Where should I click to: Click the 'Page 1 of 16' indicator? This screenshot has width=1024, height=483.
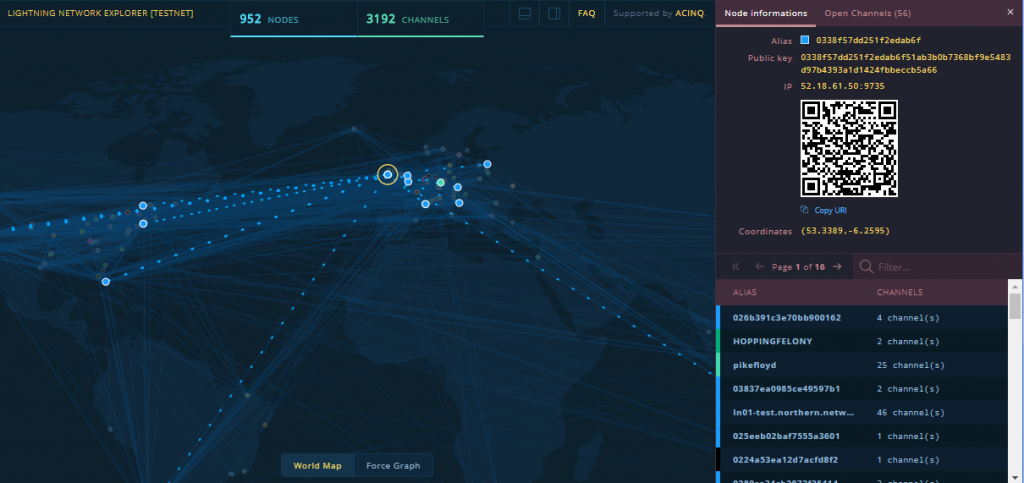pyautogui.click(x=799, y=266)
